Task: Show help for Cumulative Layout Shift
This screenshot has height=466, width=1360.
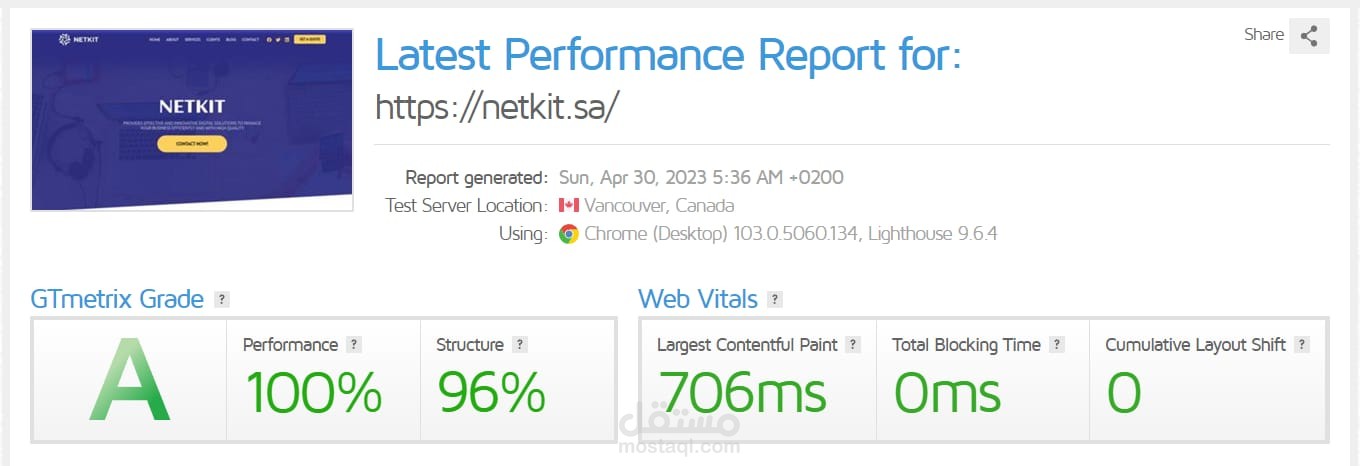Action: (1301, 345)
